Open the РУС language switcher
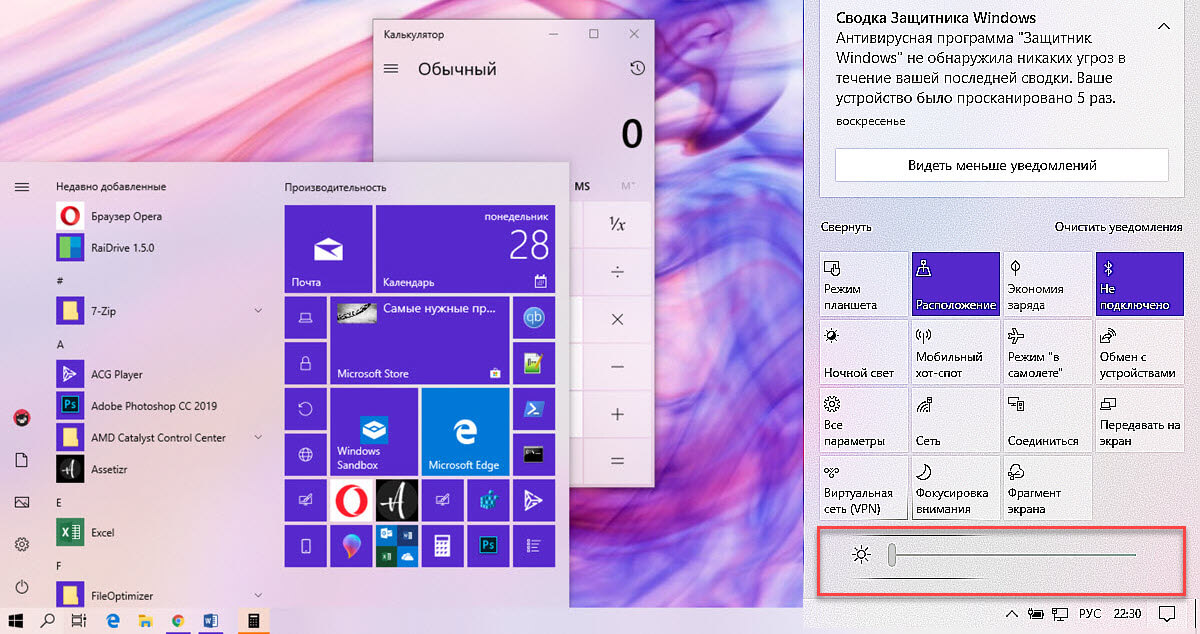Image resolution: width=1200 pixels, height=634 pixels. coord(1090,613)
